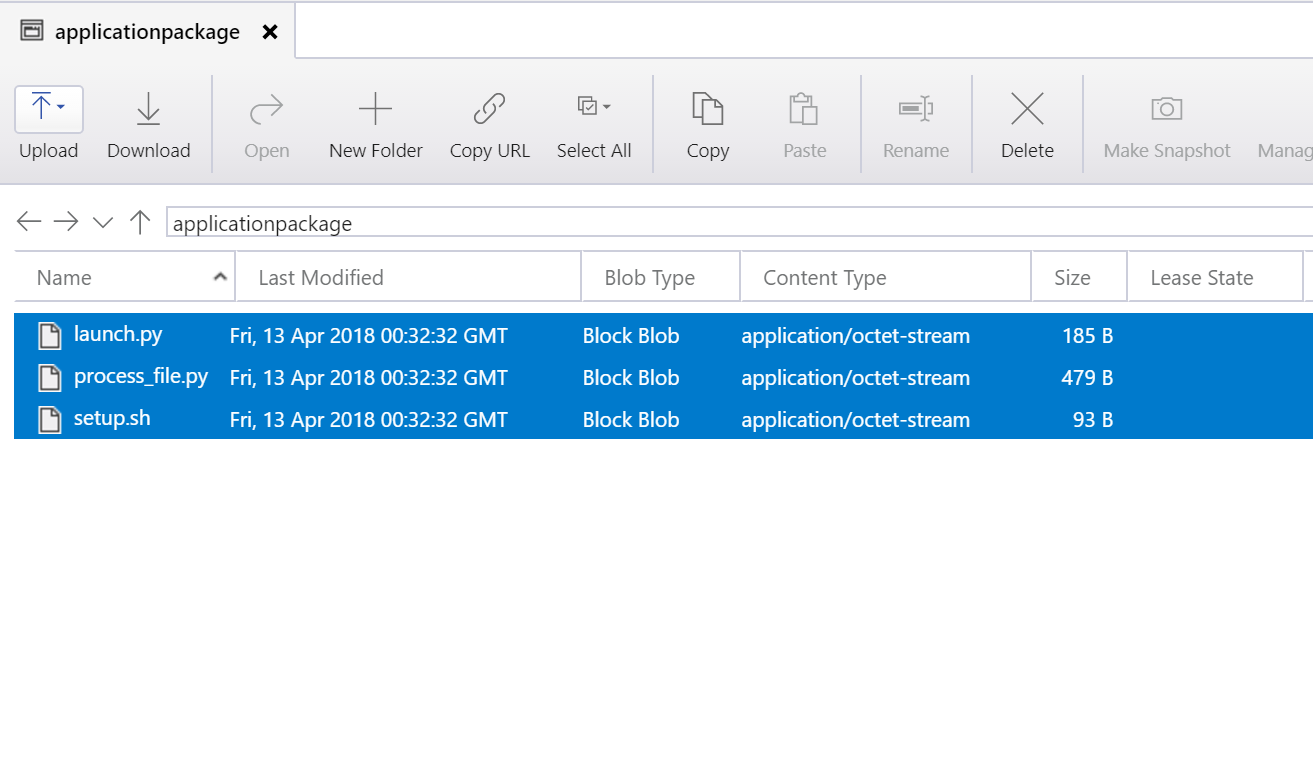Click the Open toolbar icon
Screen dimensions: 1313x774
pyautogui.click(x=267, y=108)
